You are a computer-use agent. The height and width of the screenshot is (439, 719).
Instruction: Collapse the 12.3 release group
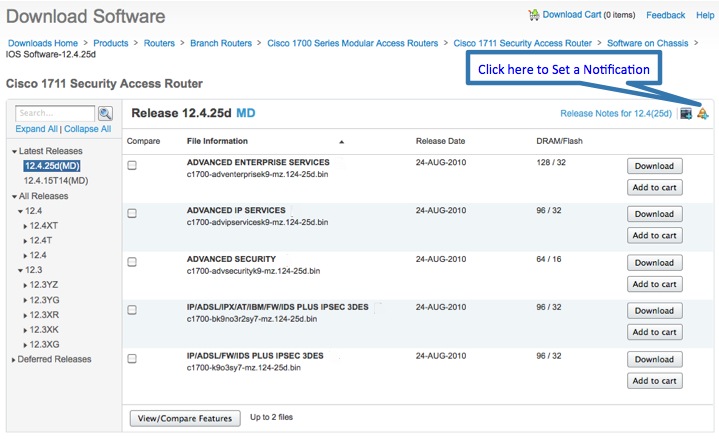(x=20, y=270)
